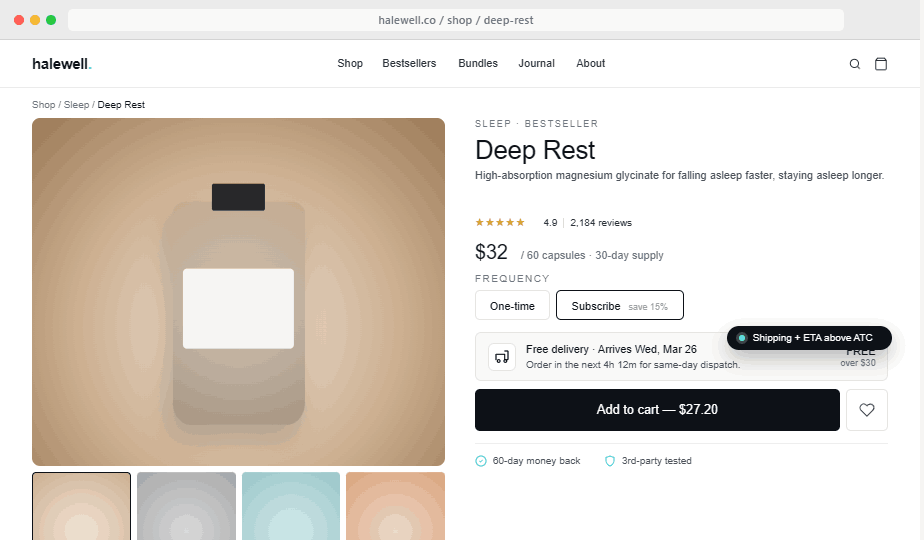This screenshot has height=540, width=924.
Task: Open the 2,184 reviews link
Action: [600, 223]
